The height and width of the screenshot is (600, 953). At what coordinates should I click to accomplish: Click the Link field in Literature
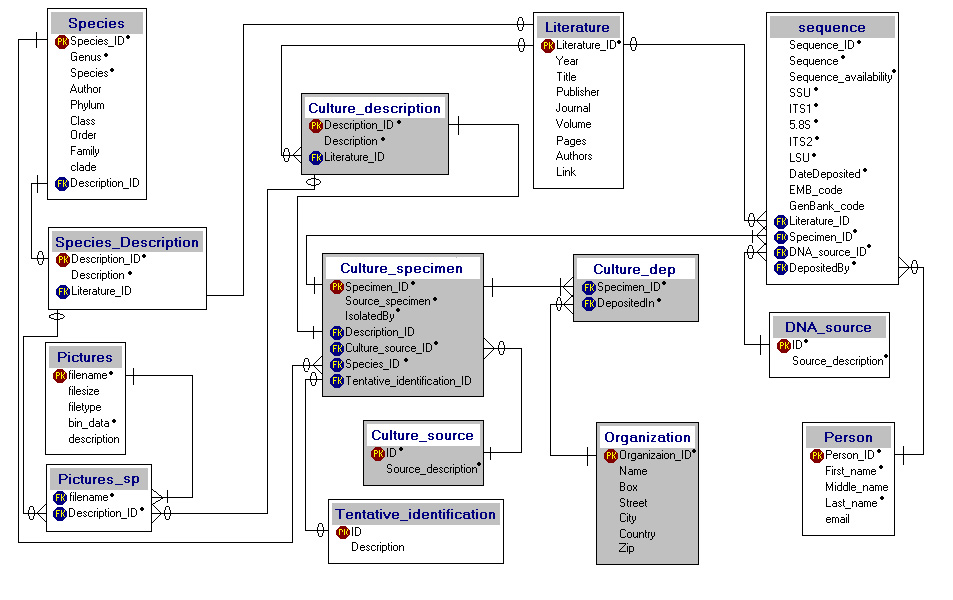(566, 172)
